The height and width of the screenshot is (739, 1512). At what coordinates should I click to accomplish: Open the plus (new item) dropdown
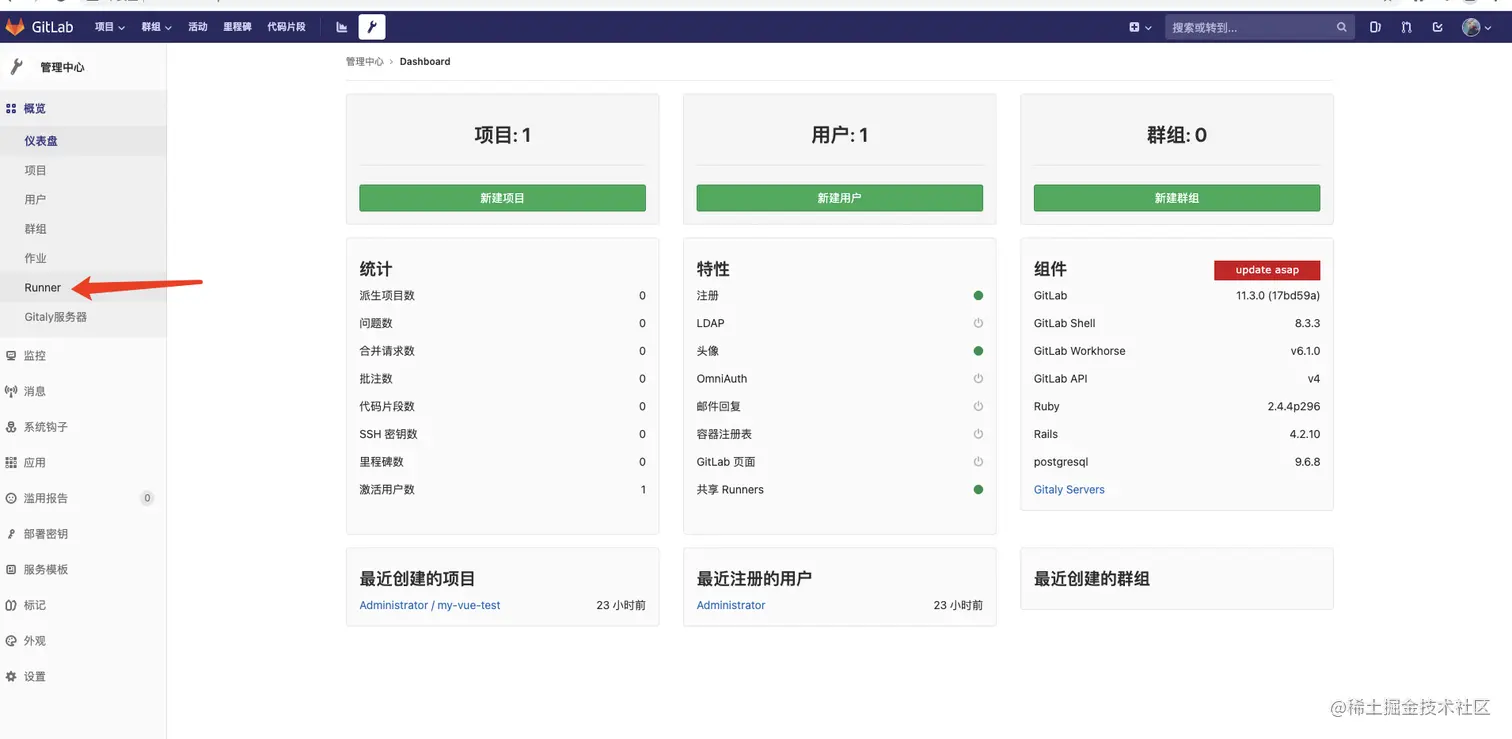1140,27
